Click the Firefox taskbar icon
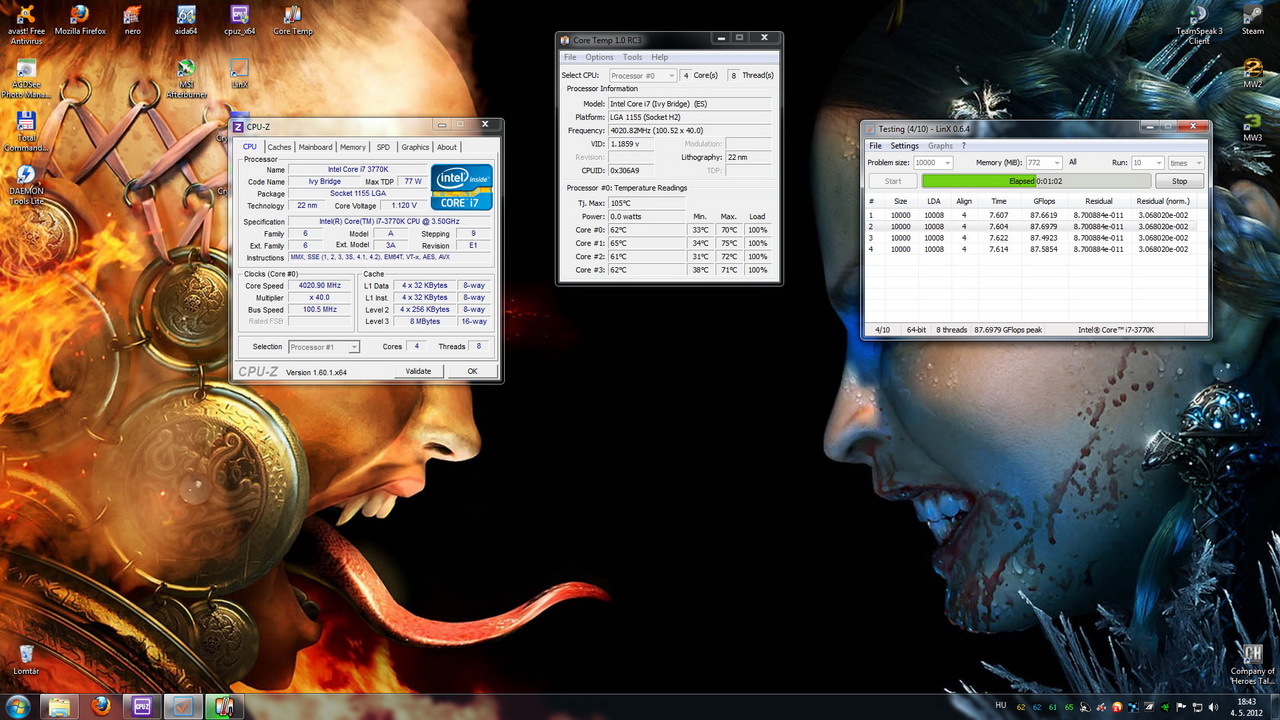 pyautogui.click(x=100, y=706)
